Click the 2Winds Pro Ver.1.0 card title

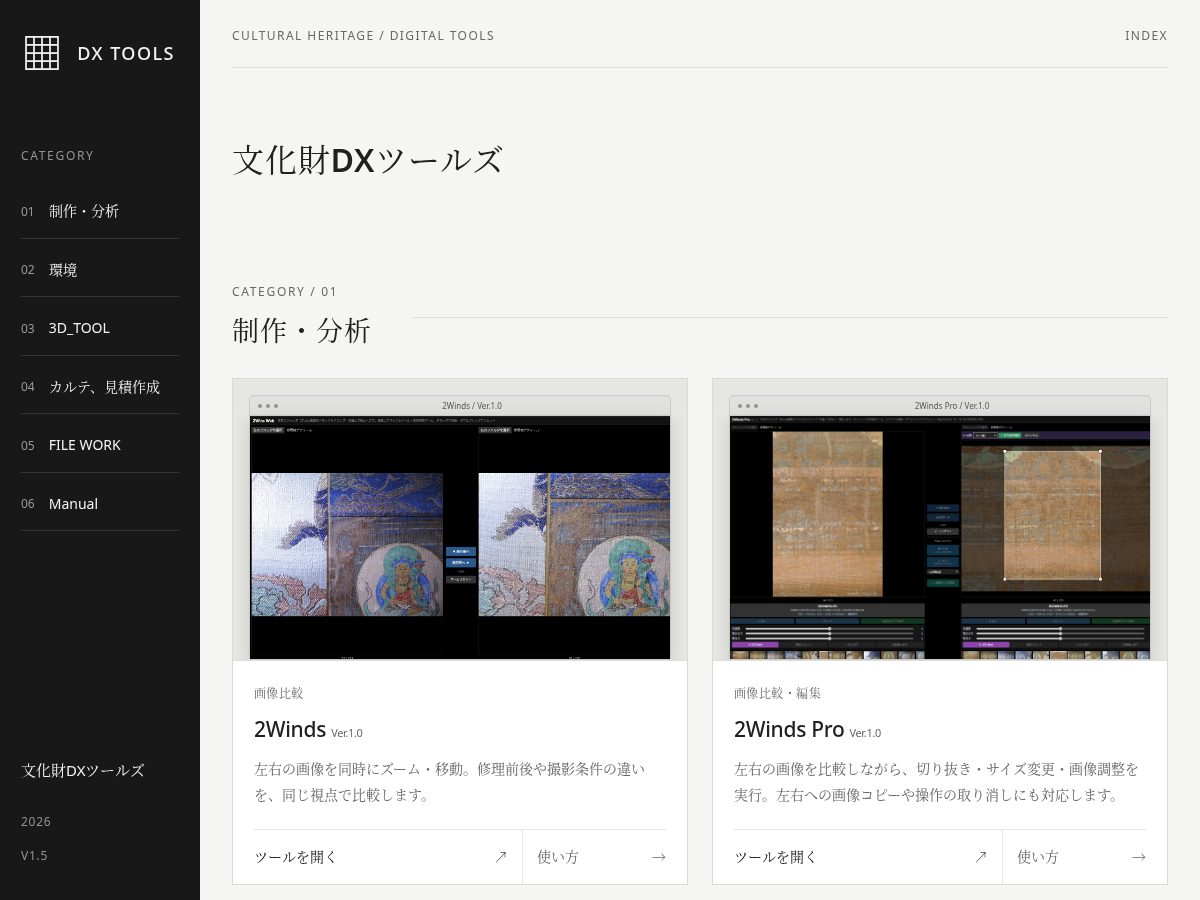807,730
